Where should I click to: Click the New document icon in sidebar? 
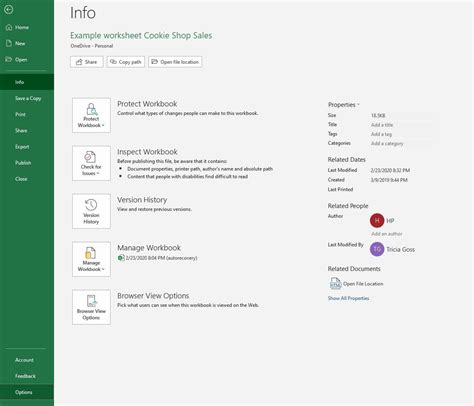[x=9, y=43]
